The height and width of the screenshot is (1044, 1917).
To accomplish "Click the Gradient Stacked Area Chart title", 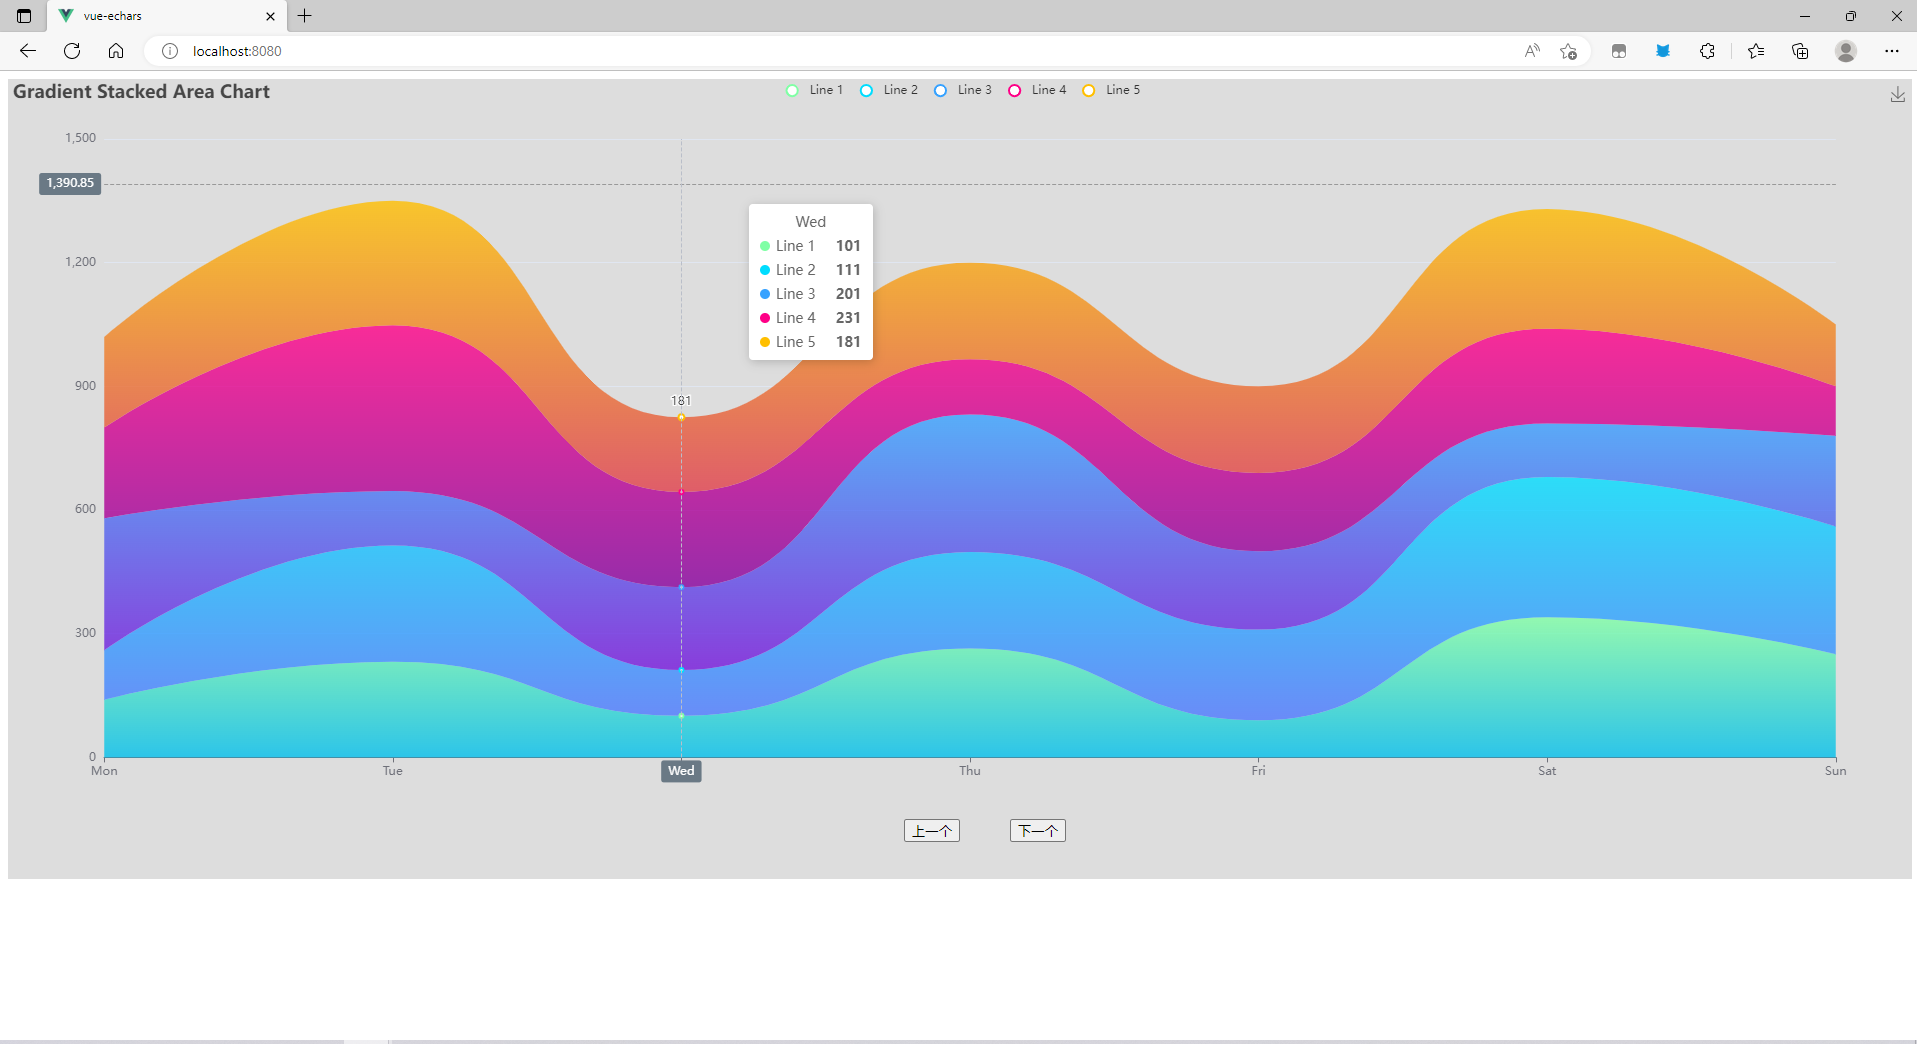I will (141, 92).
